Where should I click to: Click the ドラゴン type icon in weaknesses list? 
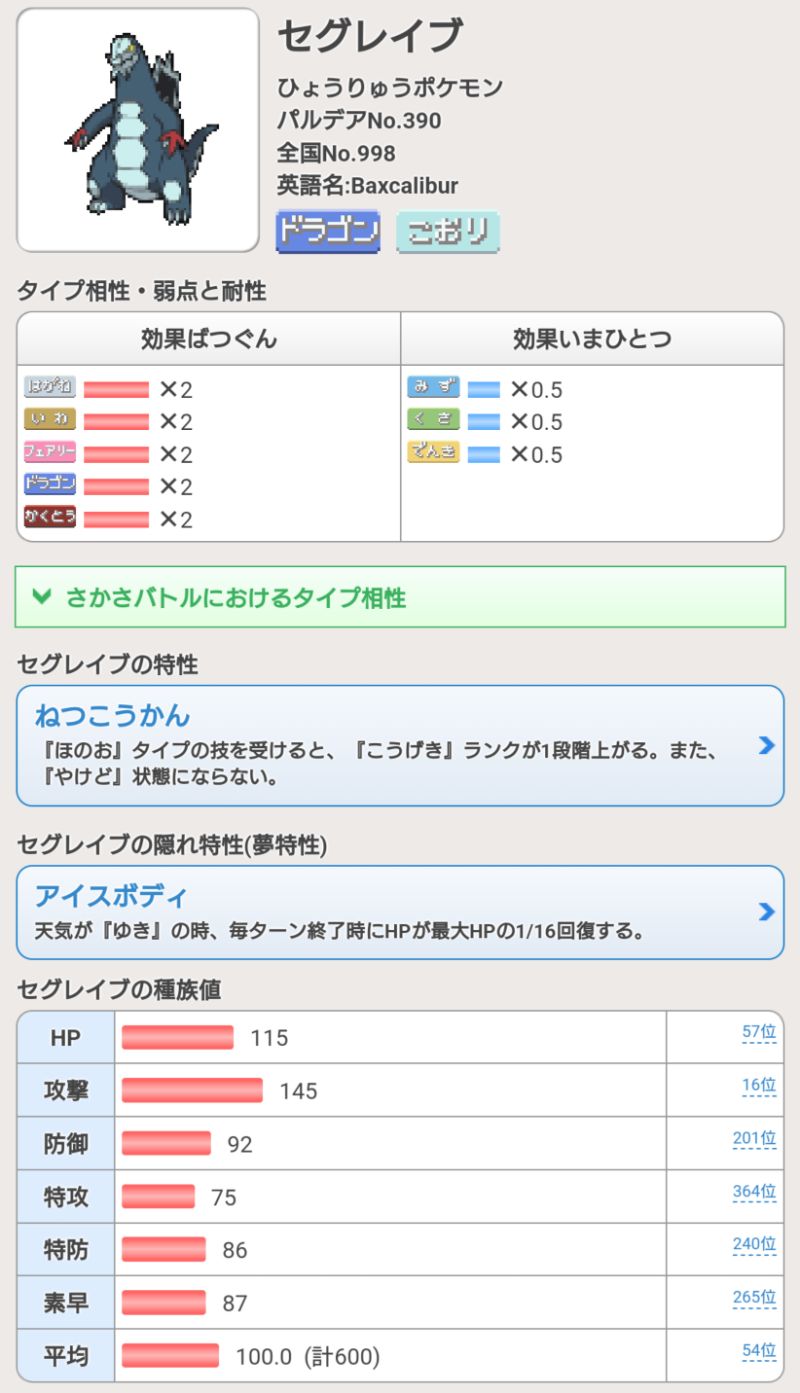click(50, 485)
